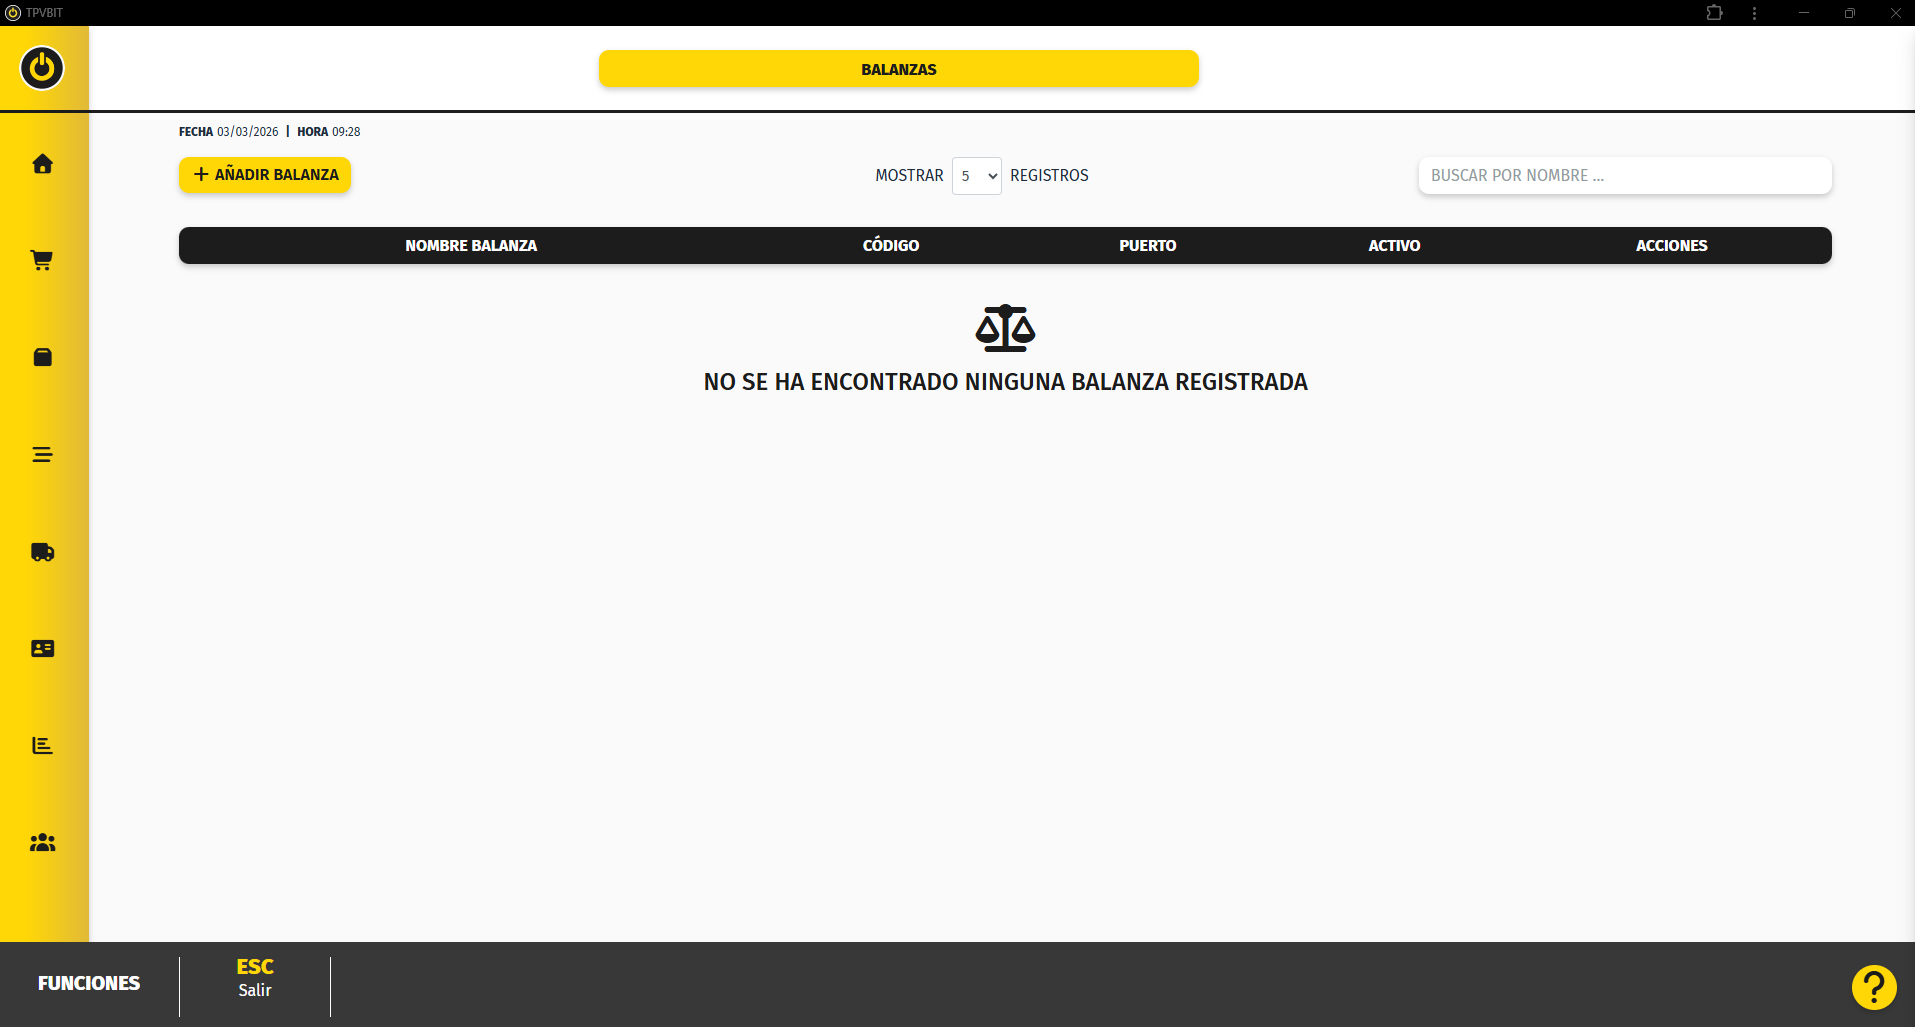
Task: Click the ESC Salir button
Action: pyautogui.click(x=255, y=978)
